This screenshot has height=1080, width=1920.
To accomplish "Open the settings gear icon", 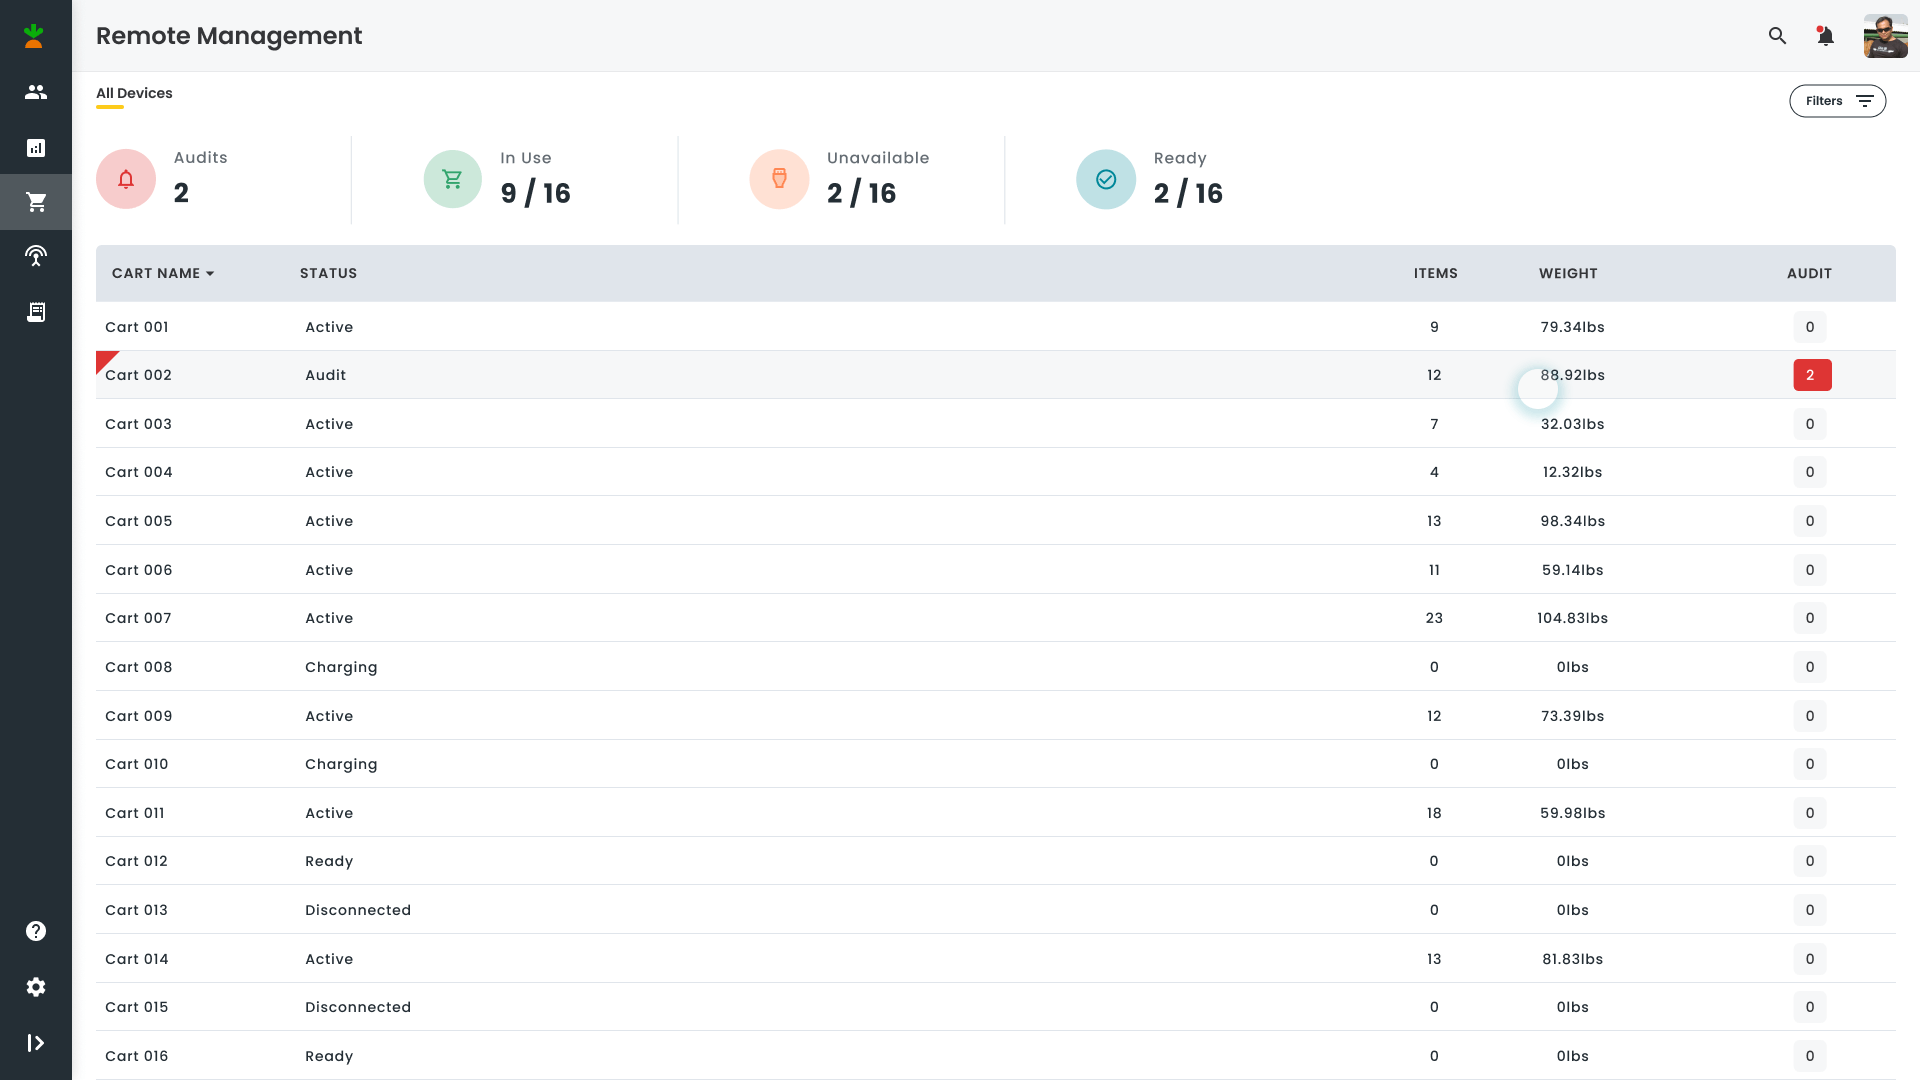I will pyautogui.click(x=36, y=987).
